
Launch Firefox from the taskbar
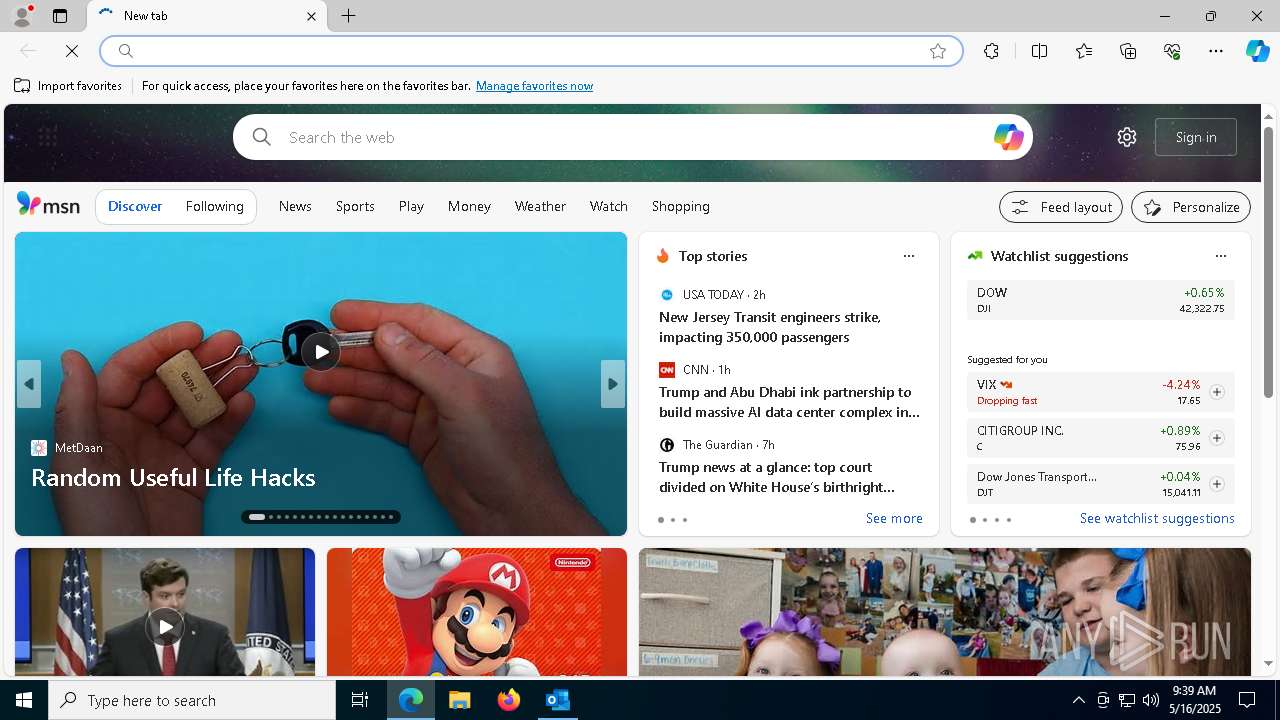point(509,700)
